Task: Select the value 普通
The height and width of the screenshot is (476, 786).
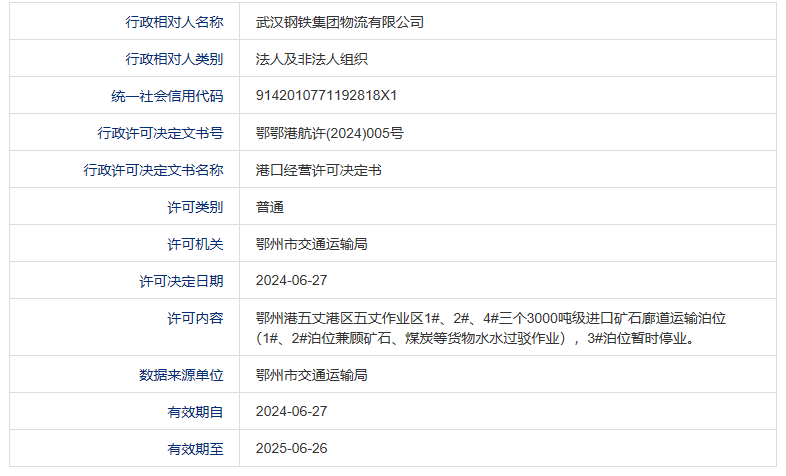Action: coord(270,207)
